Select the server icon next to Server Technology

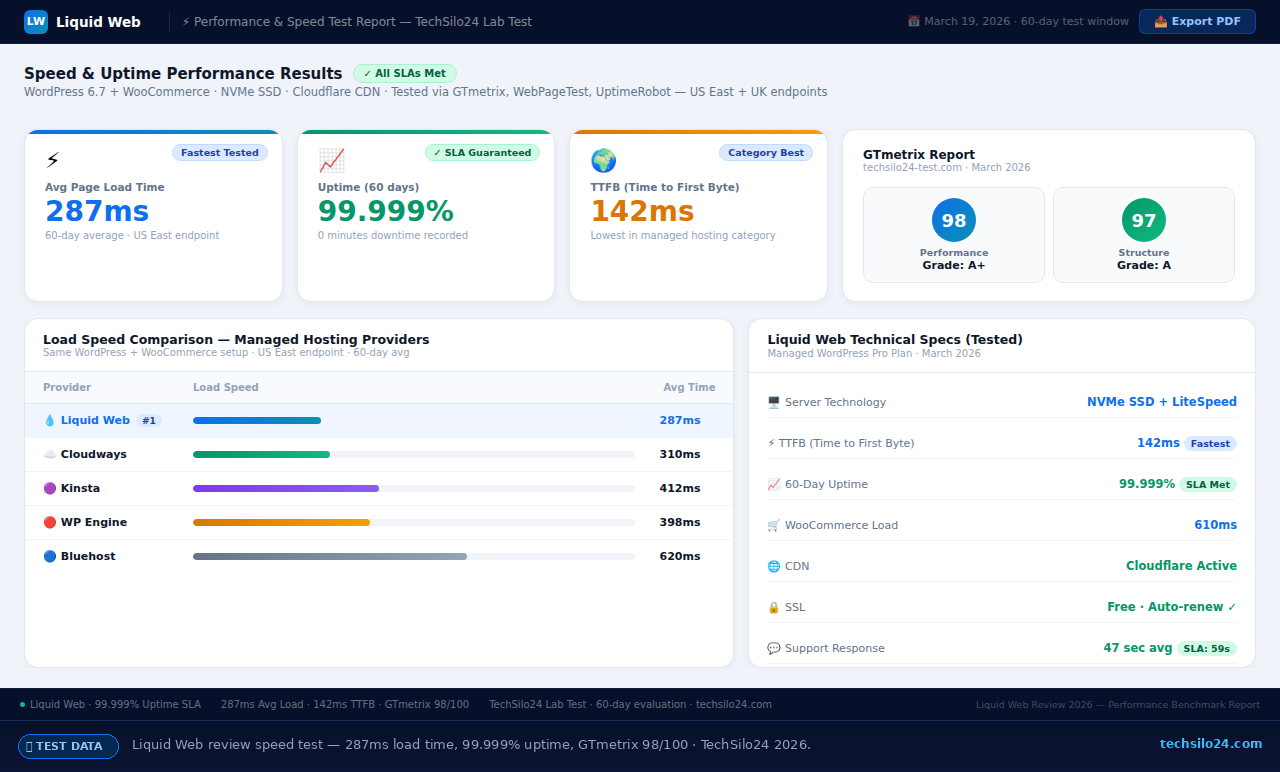pos(772,401)
